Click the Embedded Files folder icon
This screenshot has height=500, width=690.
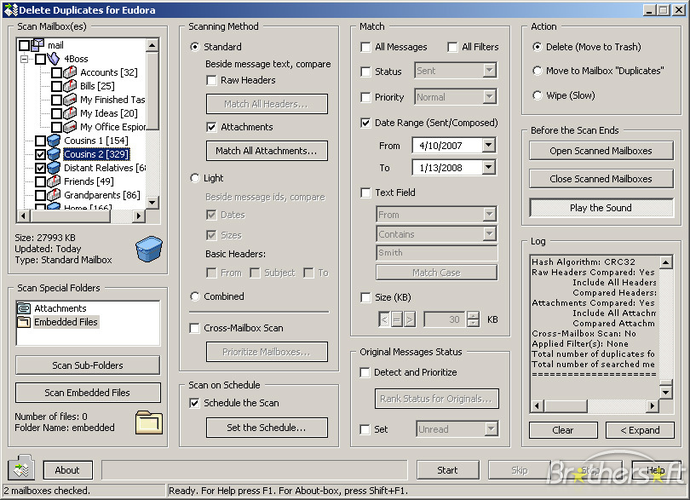tap(24, 322)
